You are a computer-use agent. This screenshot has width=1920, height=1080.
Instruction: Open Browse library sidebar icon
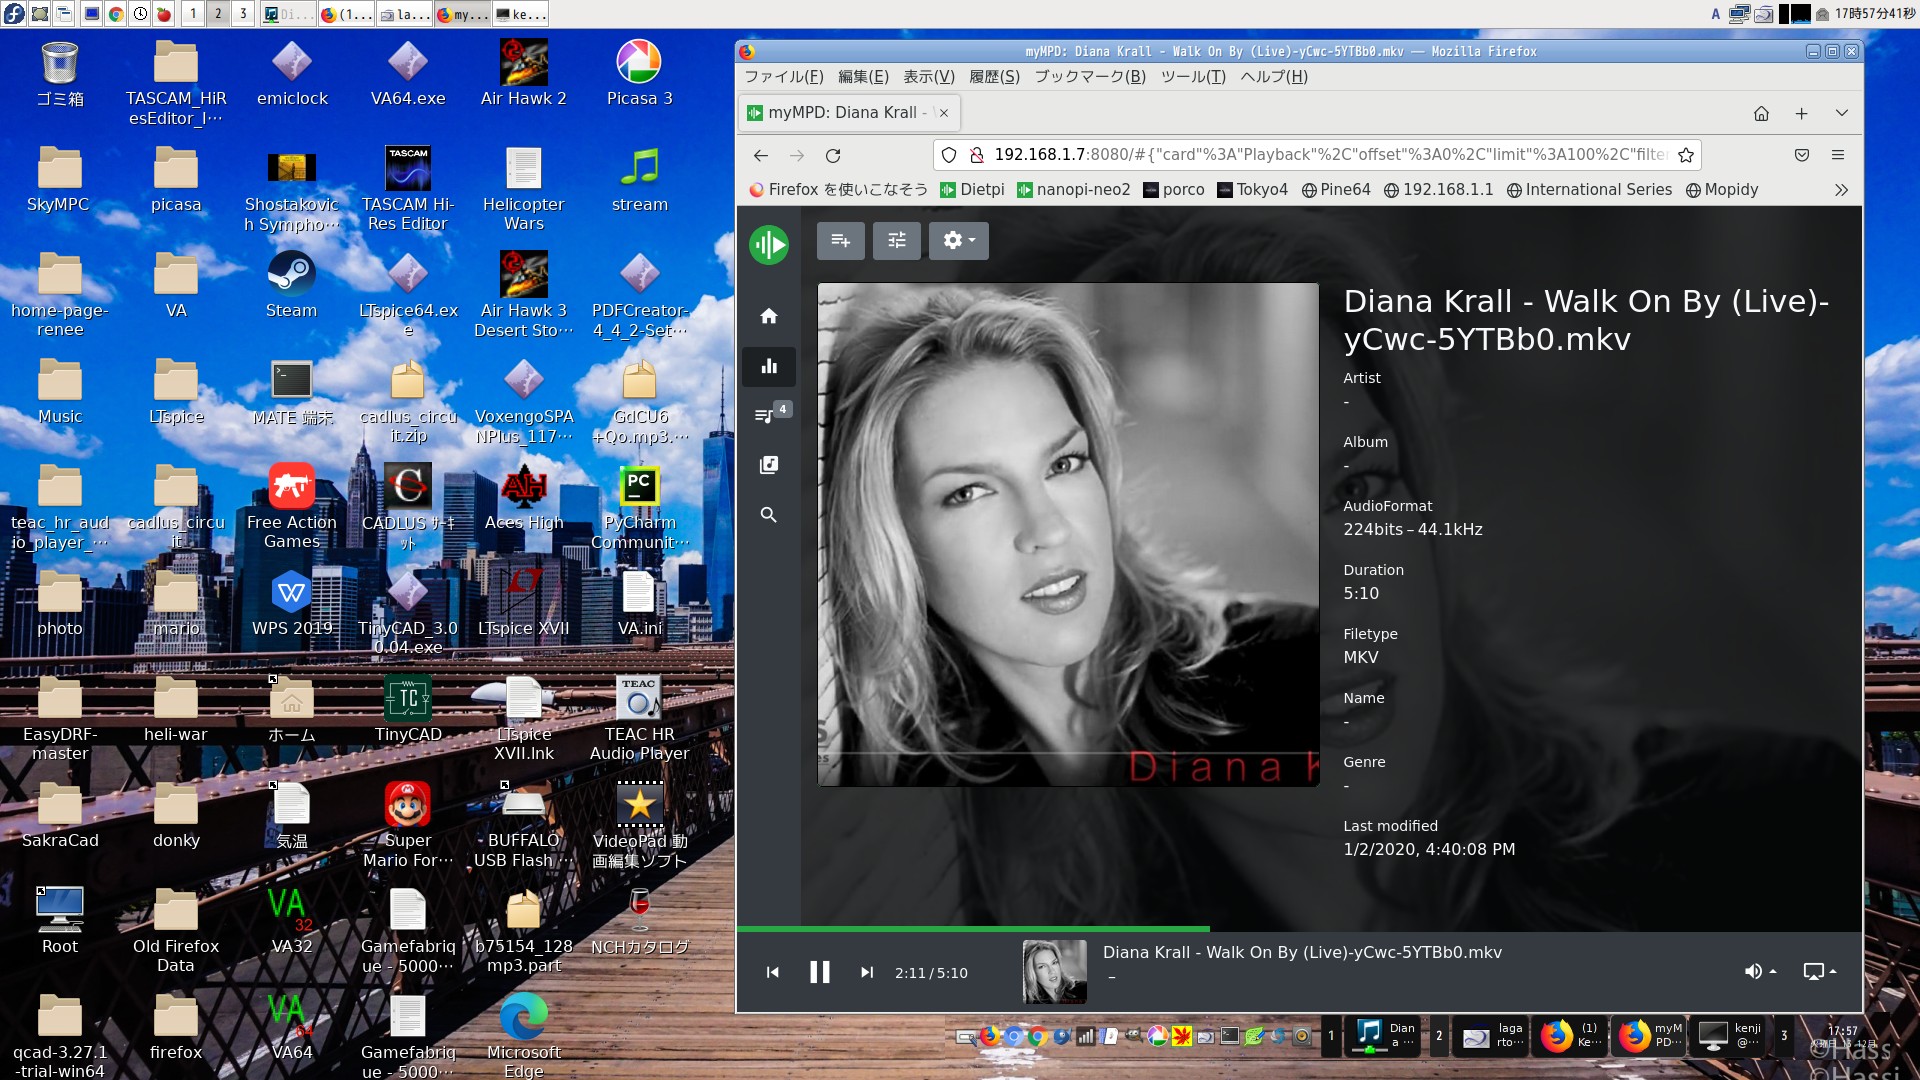tap(768, 465)
